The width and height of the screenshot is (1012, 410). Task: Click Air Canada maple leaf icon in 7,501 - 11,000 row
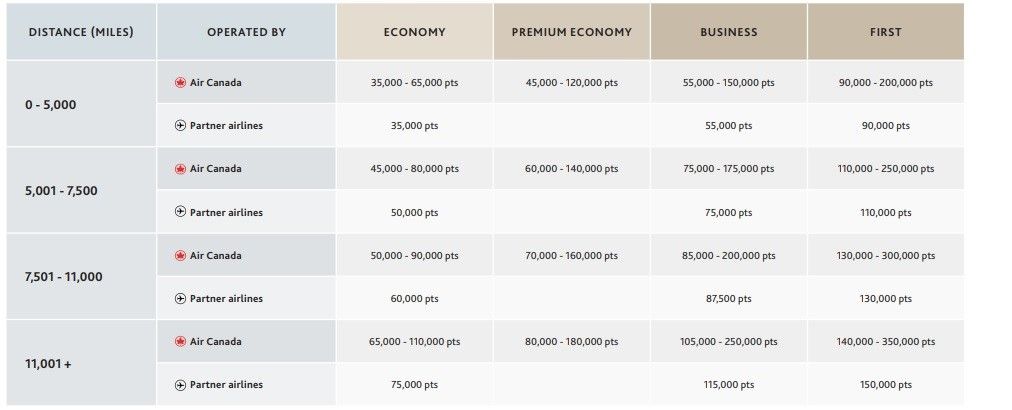tap(180, 255)
